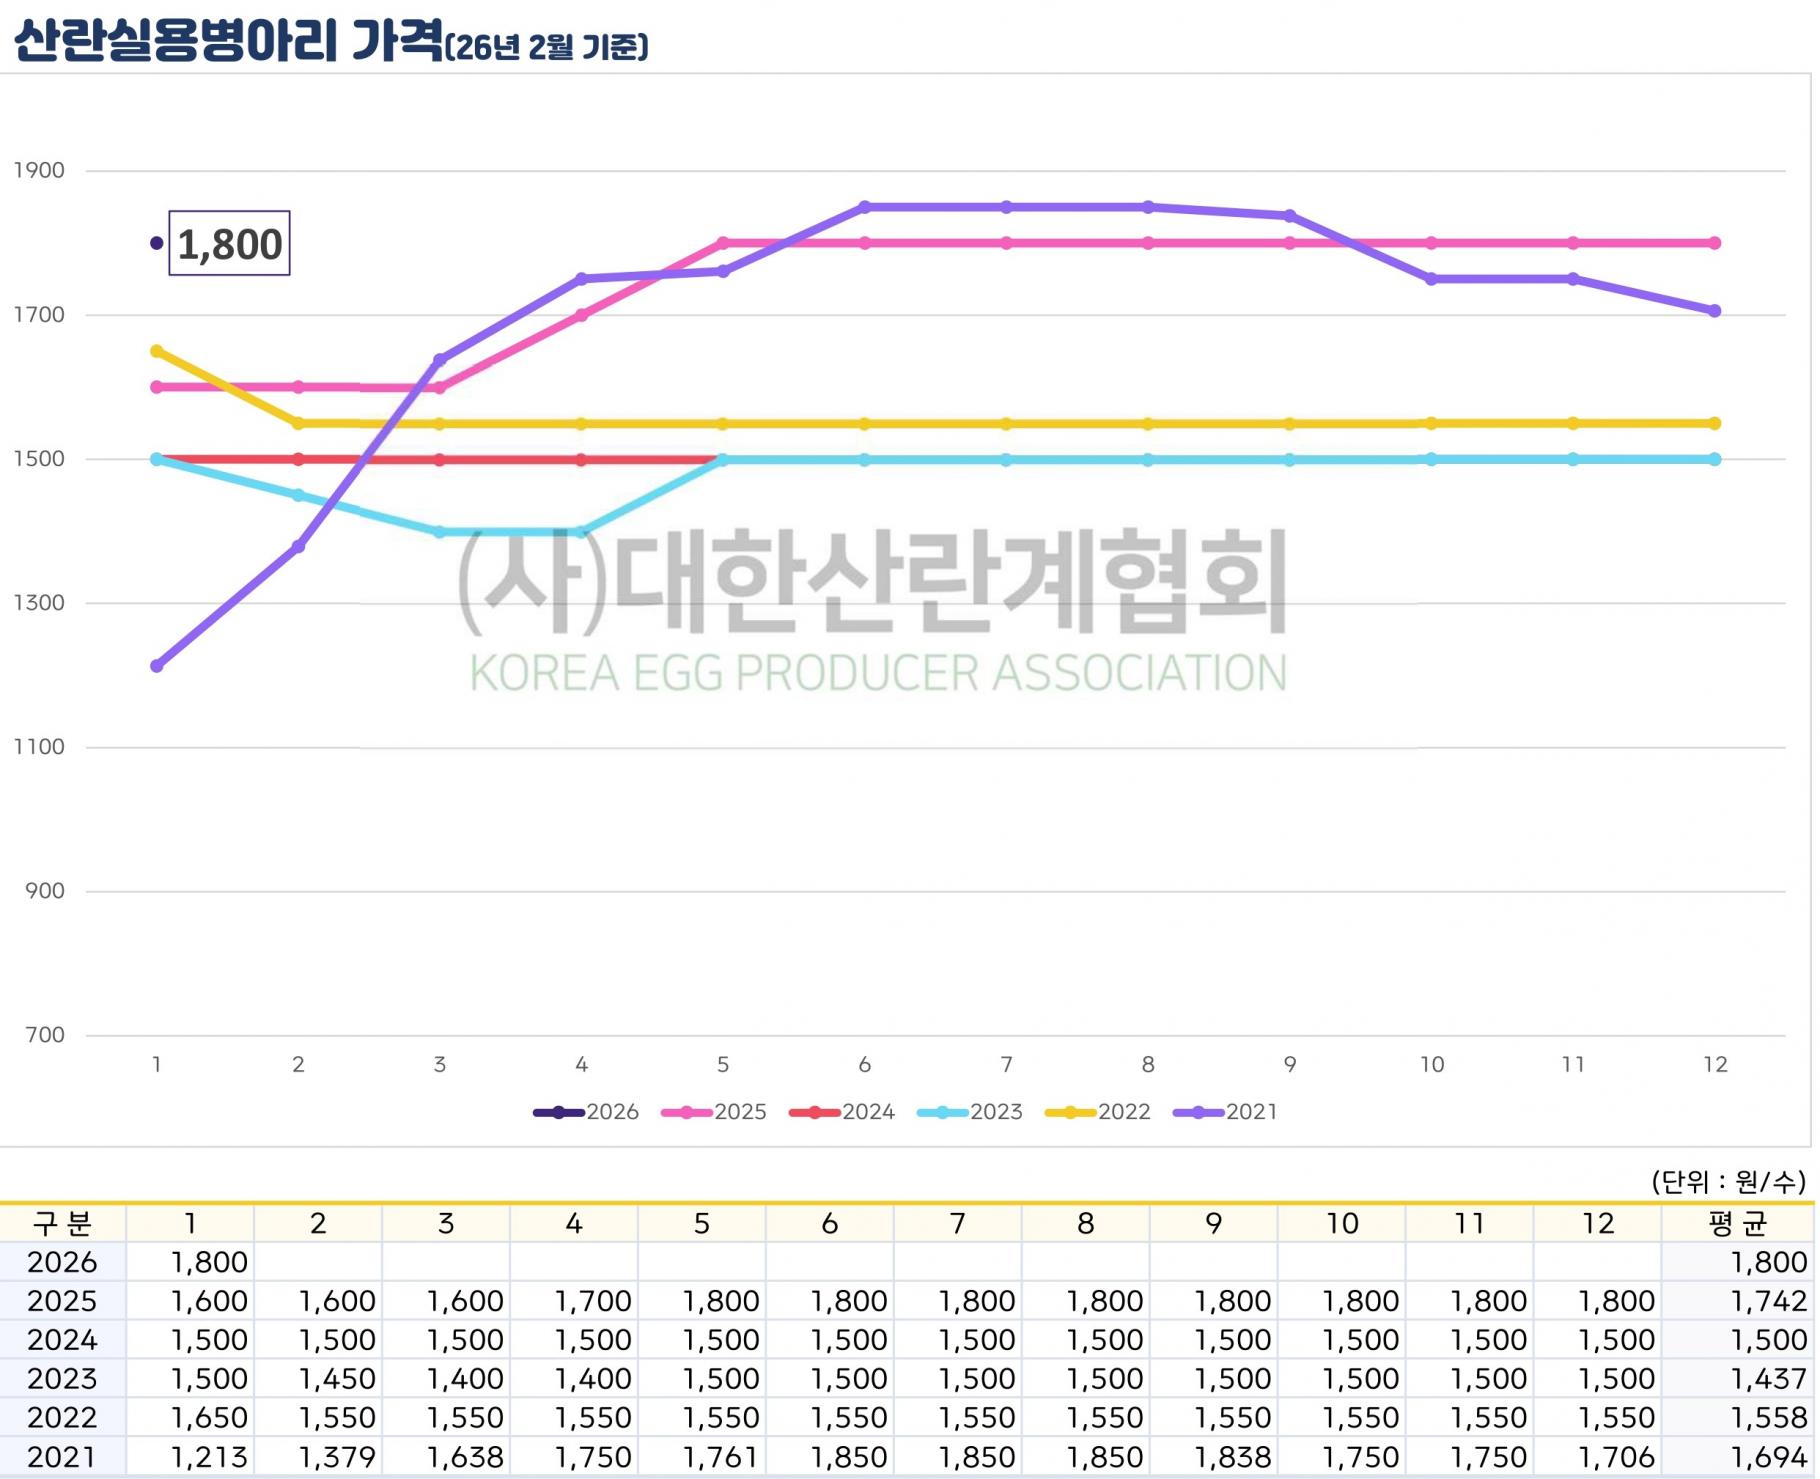Click the 평균 column header in table
Image resolution: width=1820 pixels, height=1479 pixels.
click(x=1737, y=1223)
